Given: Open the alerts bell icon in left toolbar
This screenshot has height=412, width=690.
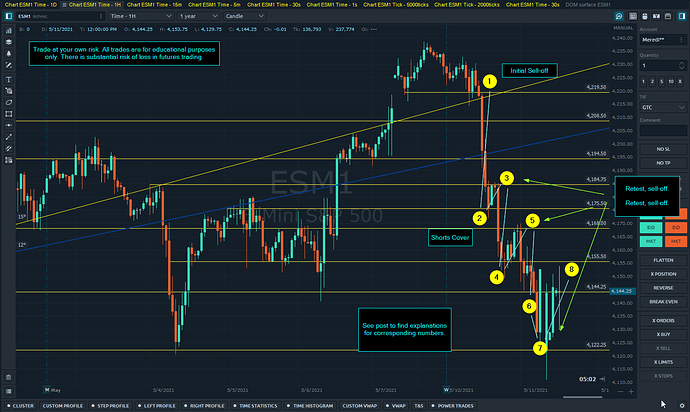Looking at the screenshot, I should click(x=8, y=53).
